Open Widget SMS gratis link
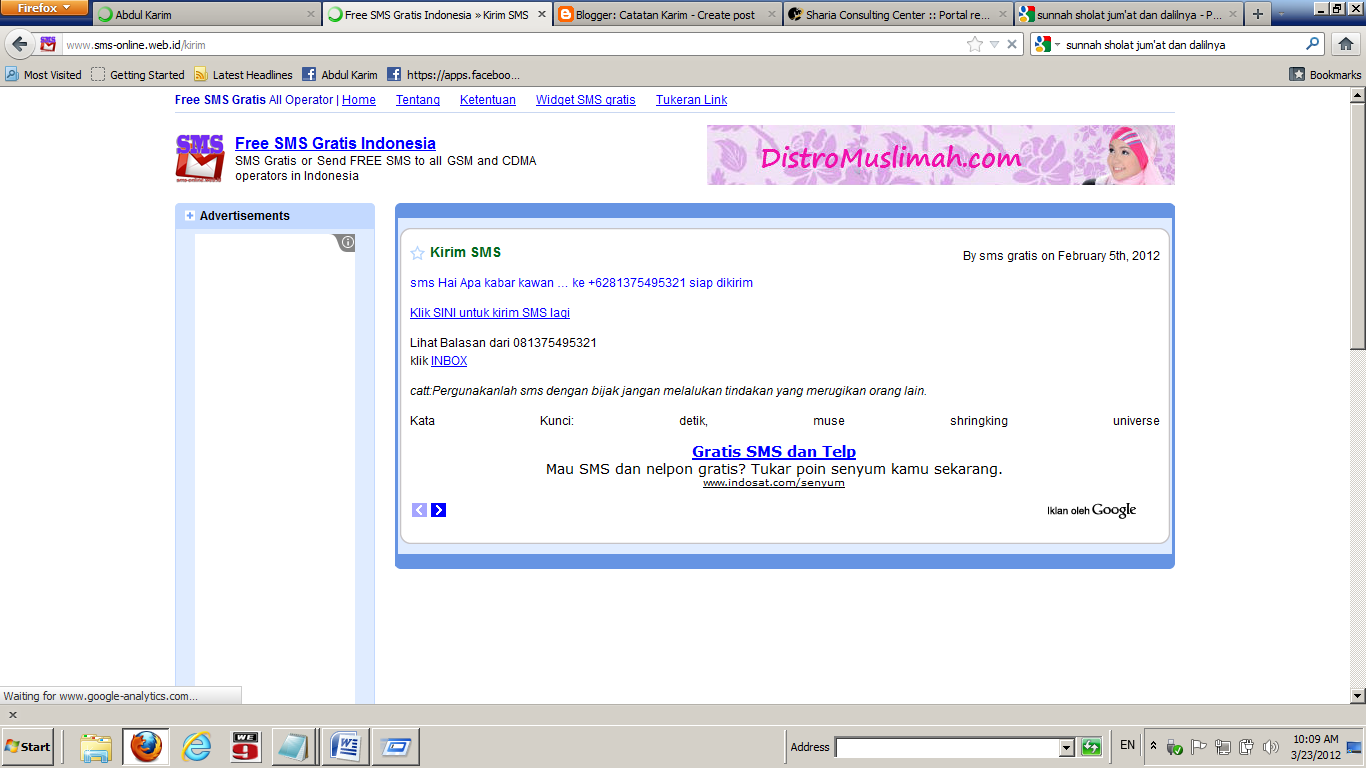The image size is (1366, 768). pos(586,100)
